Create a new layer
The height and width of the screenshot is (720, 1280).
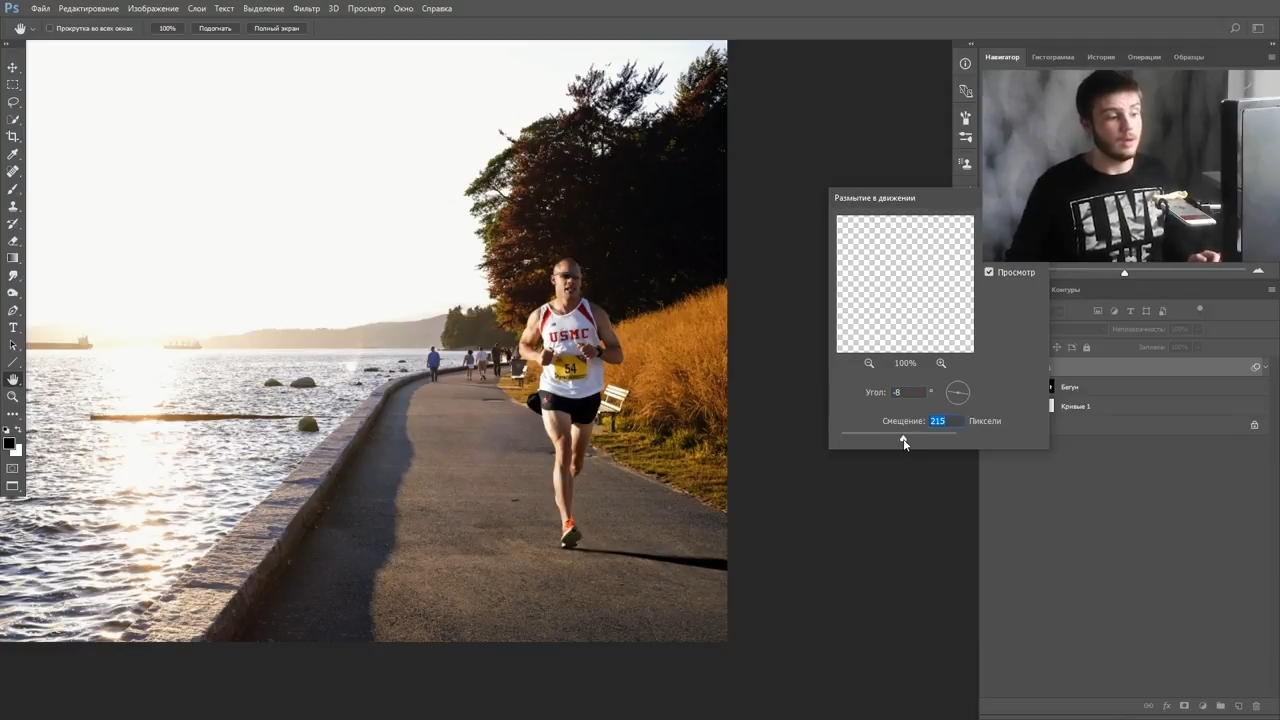(1239, 706)
